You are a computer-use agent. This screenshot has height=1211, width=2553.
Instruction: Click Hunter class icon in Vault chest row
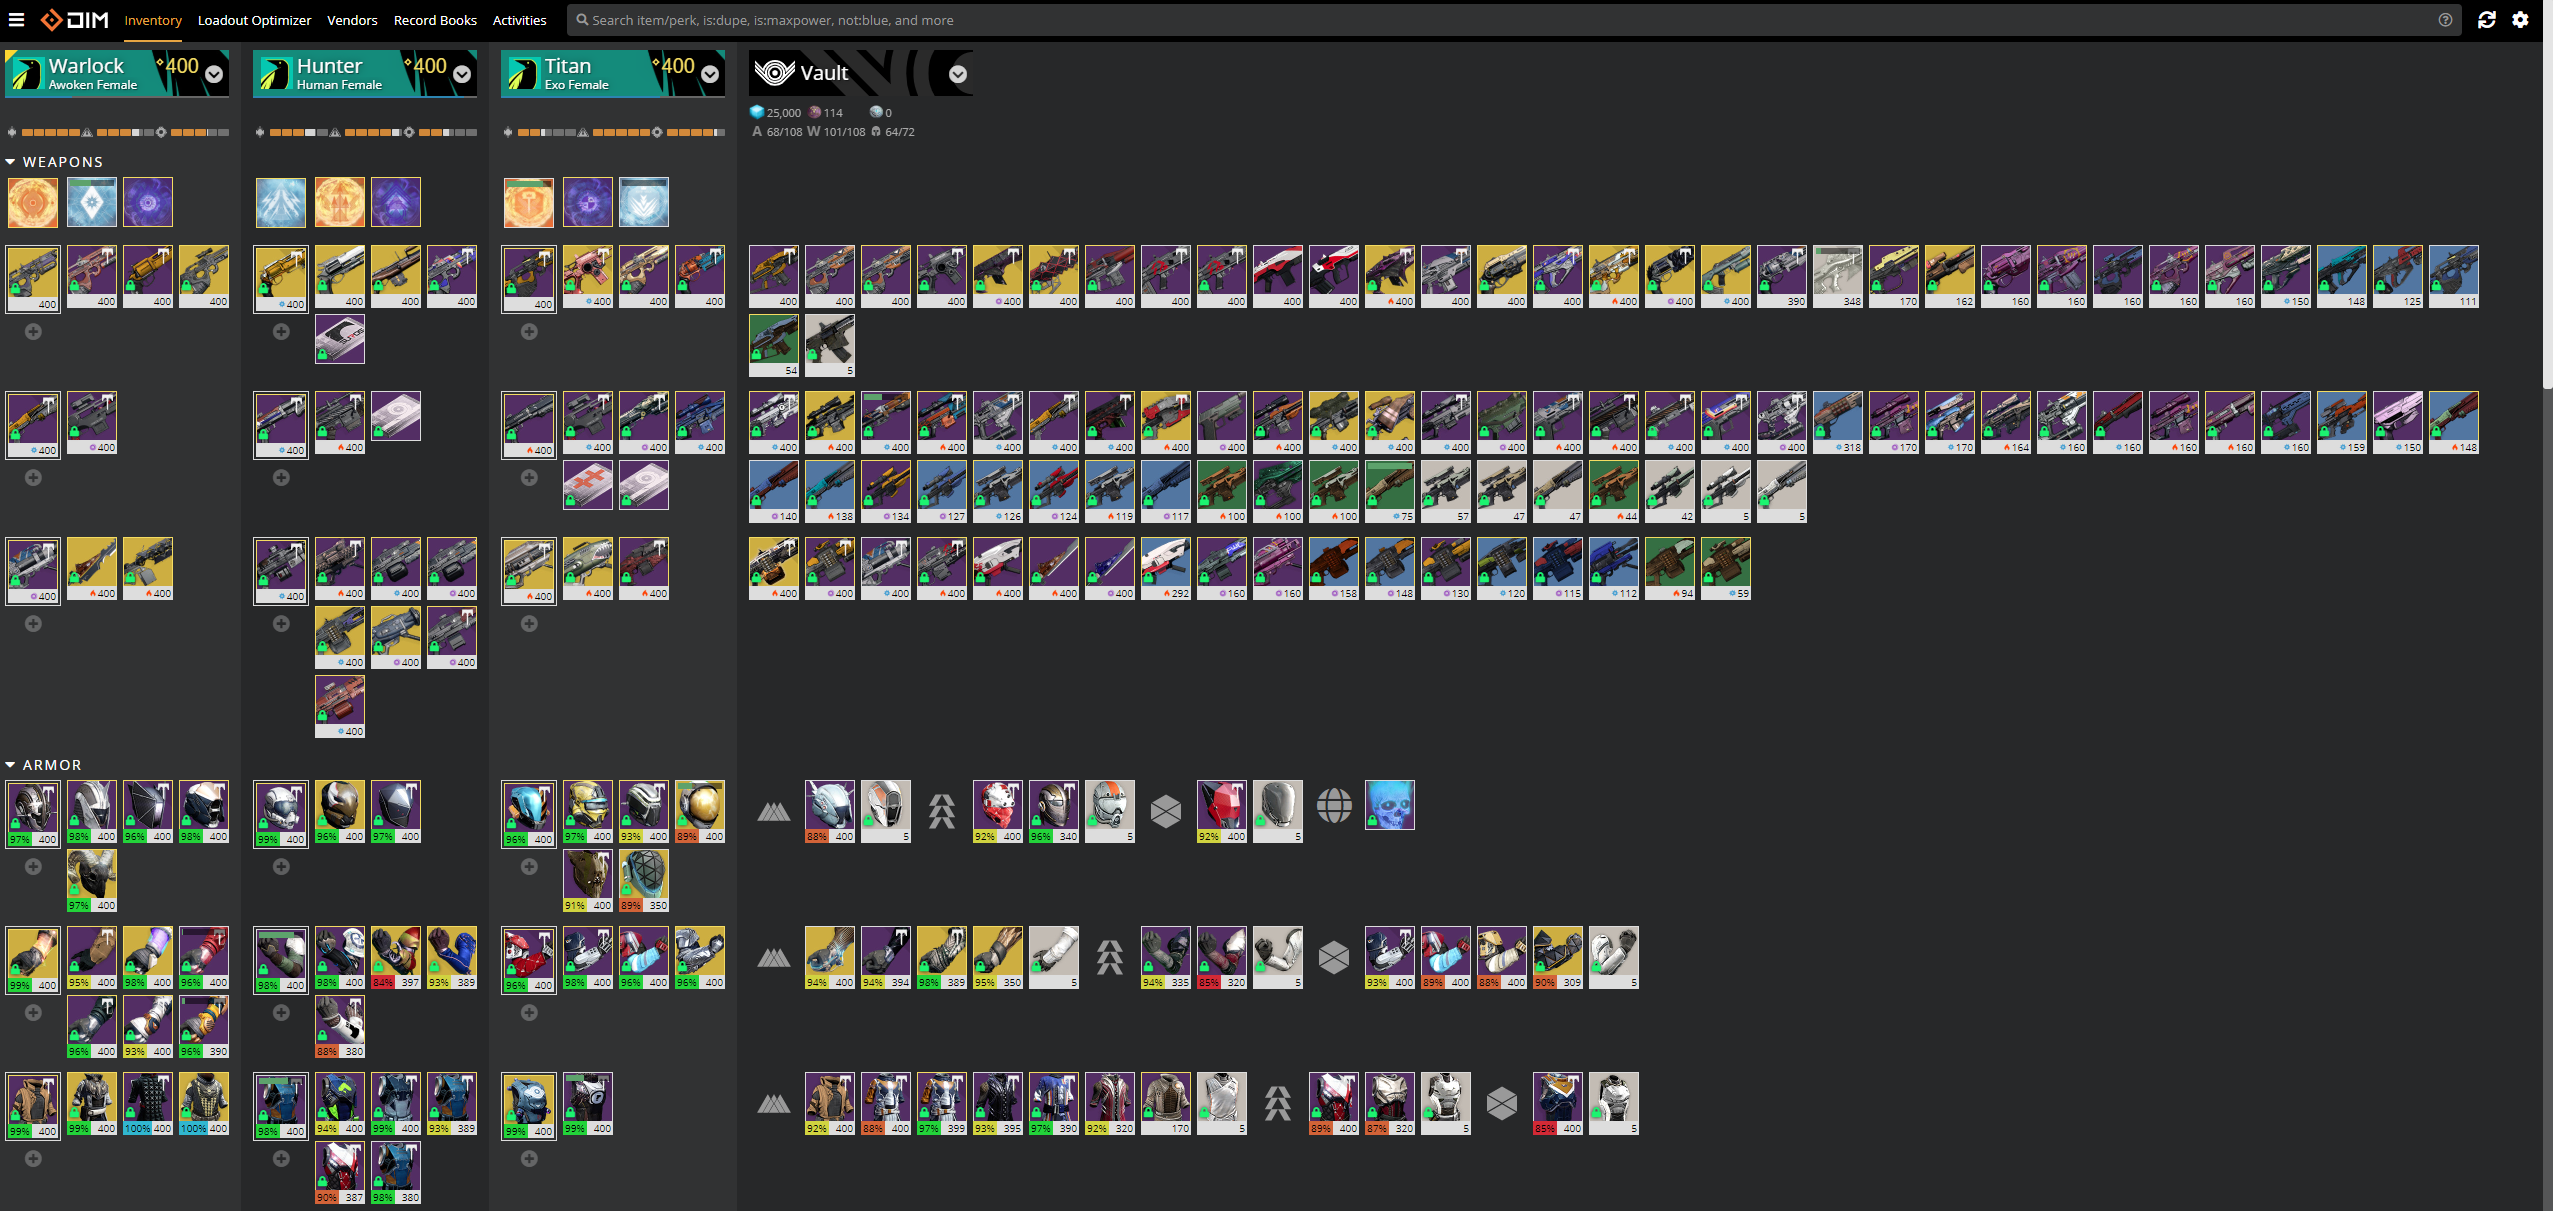(1278, 1104)
